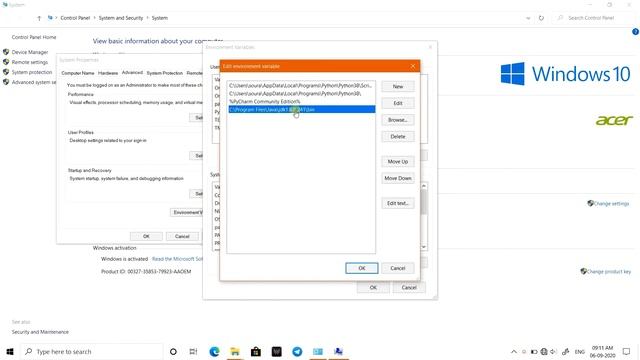Open the notification center icon
Screen dimensions: 640x360
pyautogui.click(x=627, y=351)
